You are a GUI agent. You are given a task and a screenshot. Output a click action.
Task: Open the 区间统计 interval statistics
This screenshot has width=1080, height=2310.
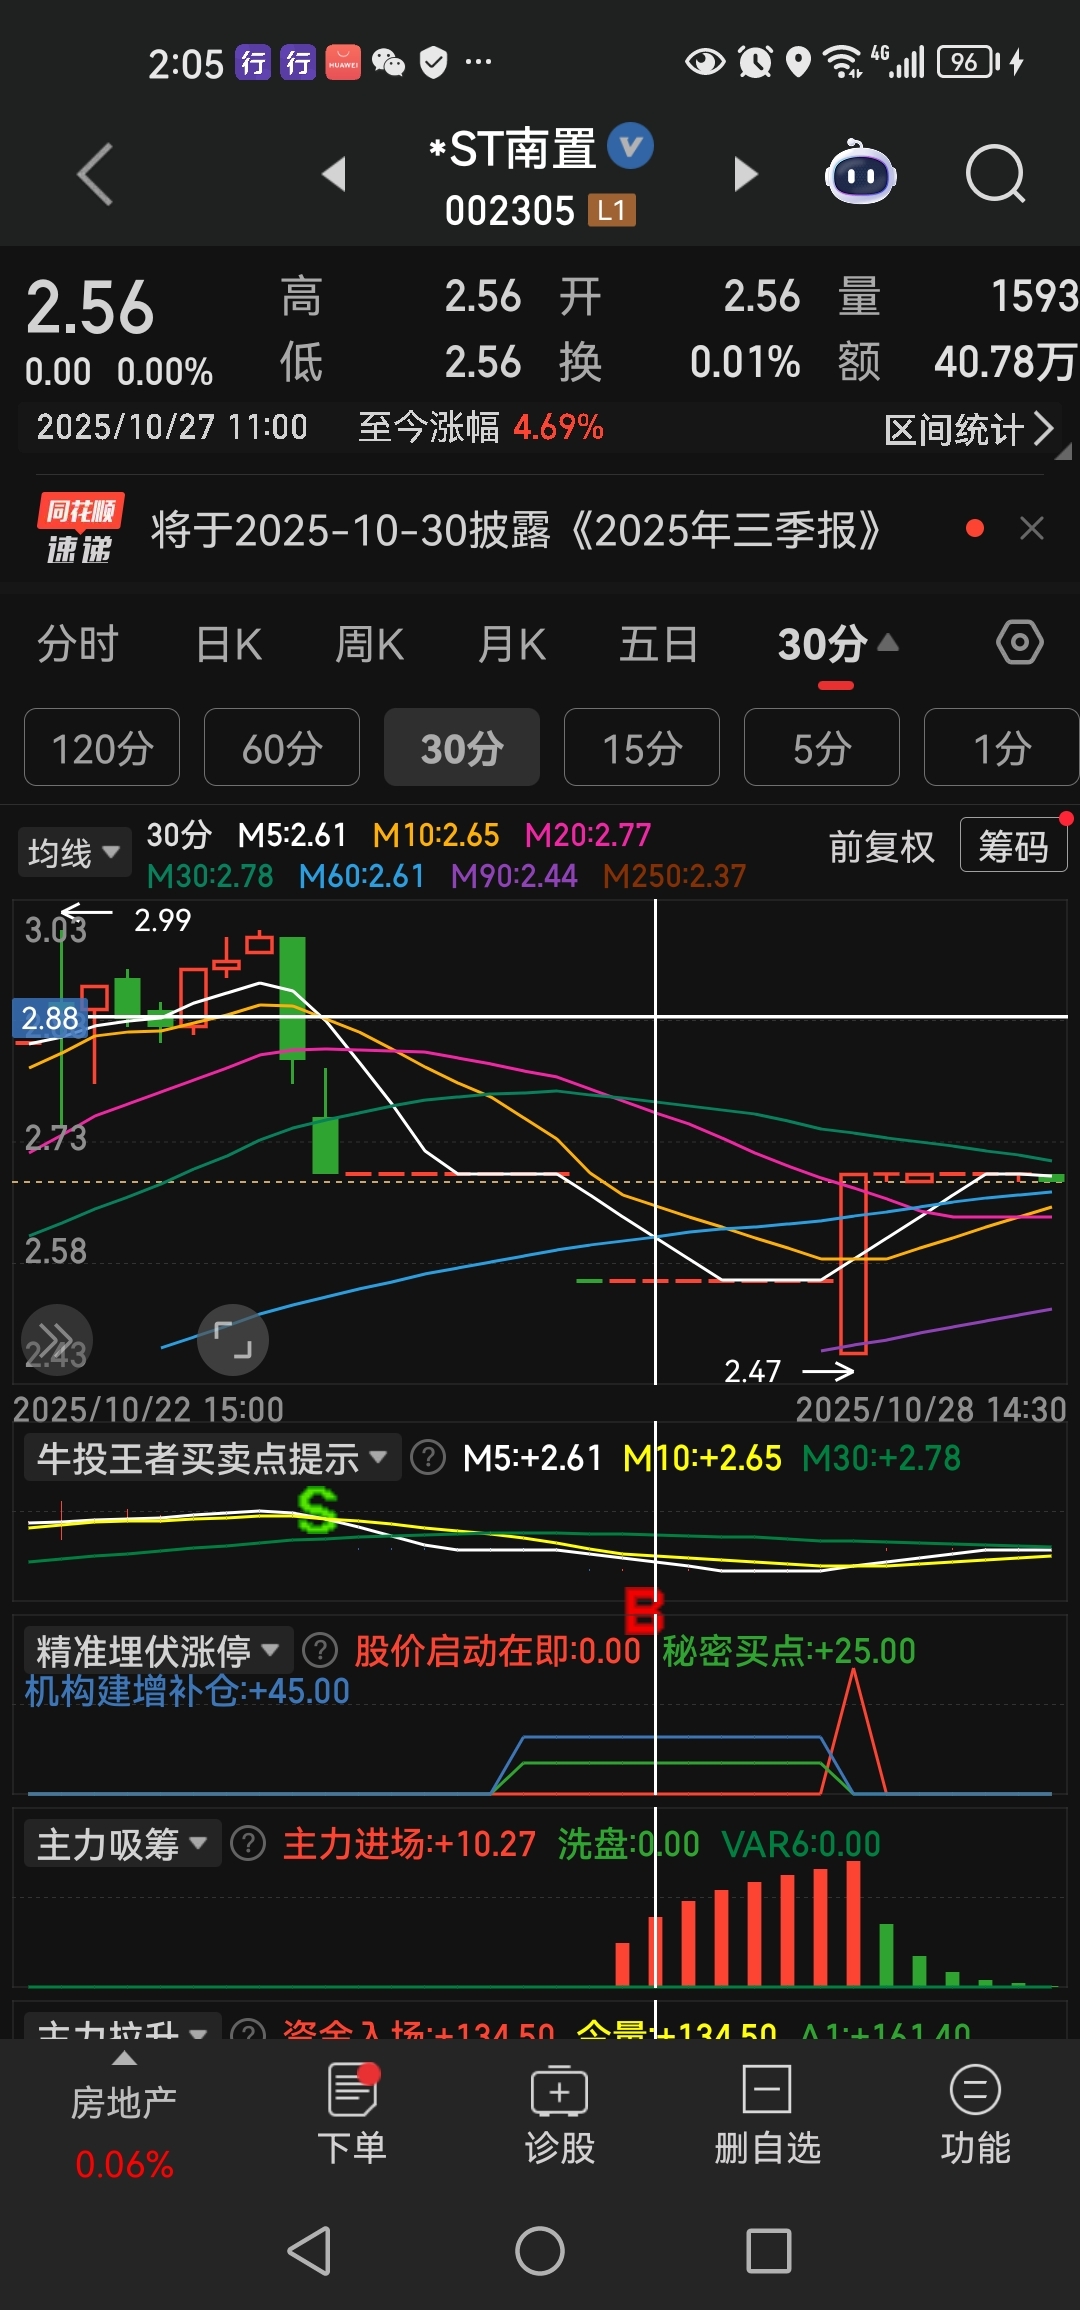tap(969, 429)
